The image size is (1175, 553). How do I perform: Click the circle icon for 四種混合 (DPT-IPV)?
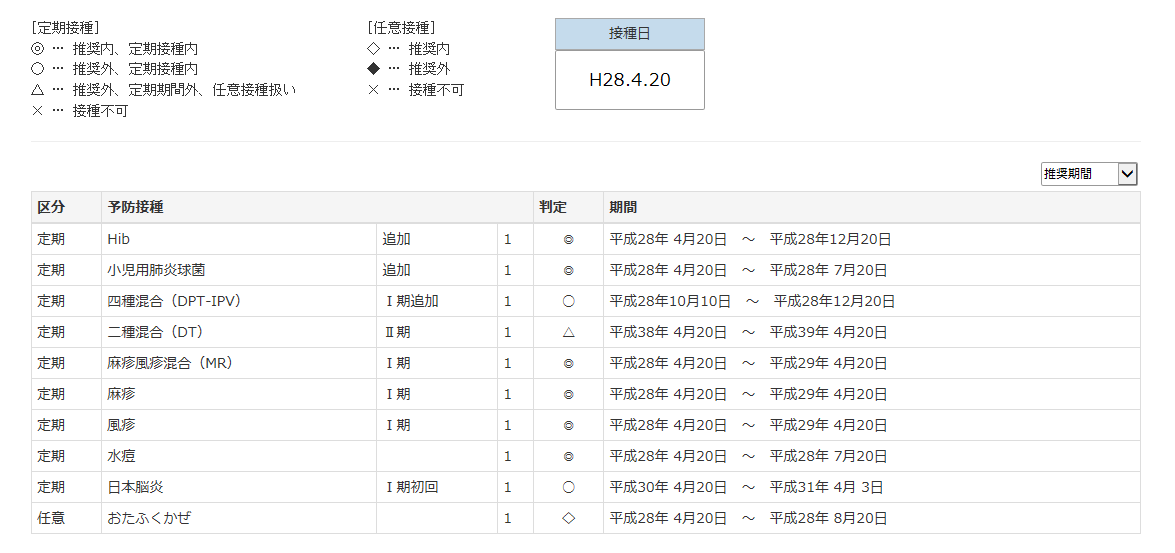(568, 301)
